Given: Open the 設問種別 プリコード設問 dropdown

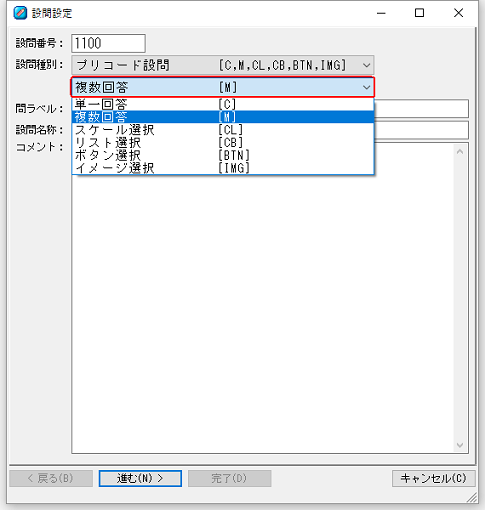Looking at the screenshot, I should [223, 65].
